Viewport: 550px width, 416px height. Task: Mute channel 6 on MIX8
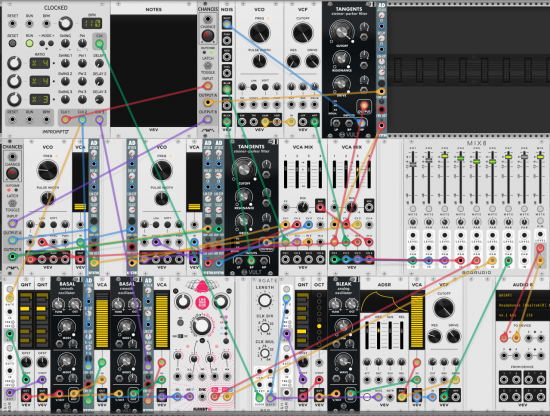pos(492,209)
